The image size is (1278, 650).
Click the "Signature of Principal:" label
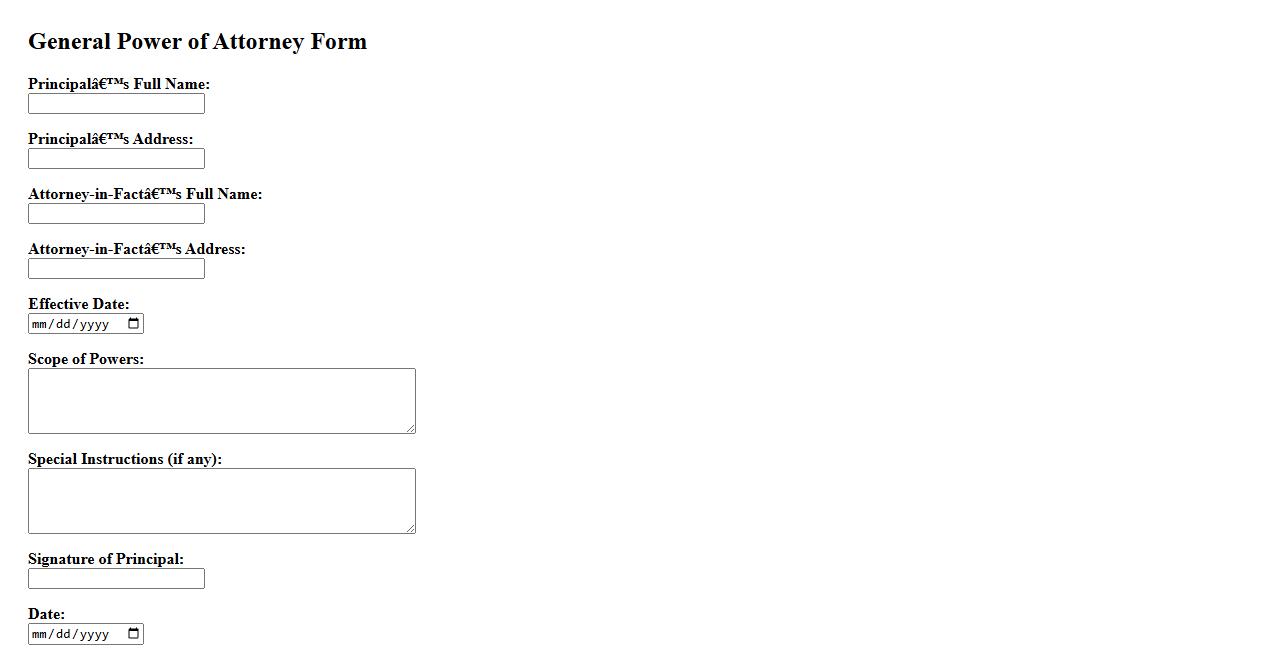(106, 559)
